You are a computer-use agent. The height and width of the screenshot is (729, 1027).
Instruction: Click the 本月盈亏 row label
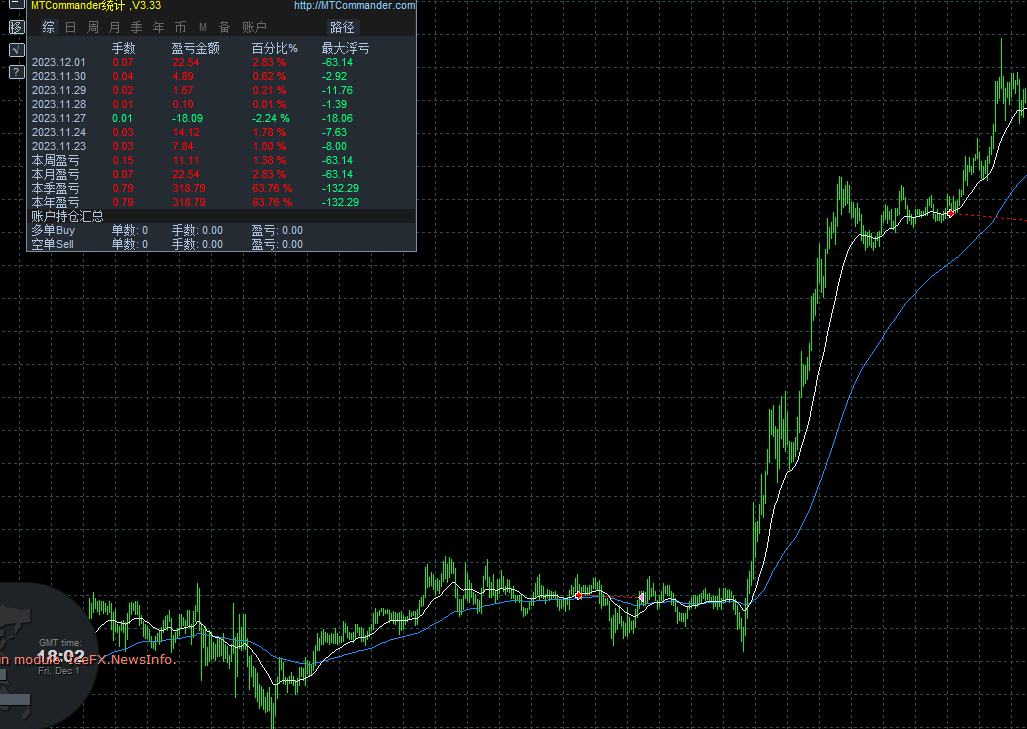(x=56, y=174)
